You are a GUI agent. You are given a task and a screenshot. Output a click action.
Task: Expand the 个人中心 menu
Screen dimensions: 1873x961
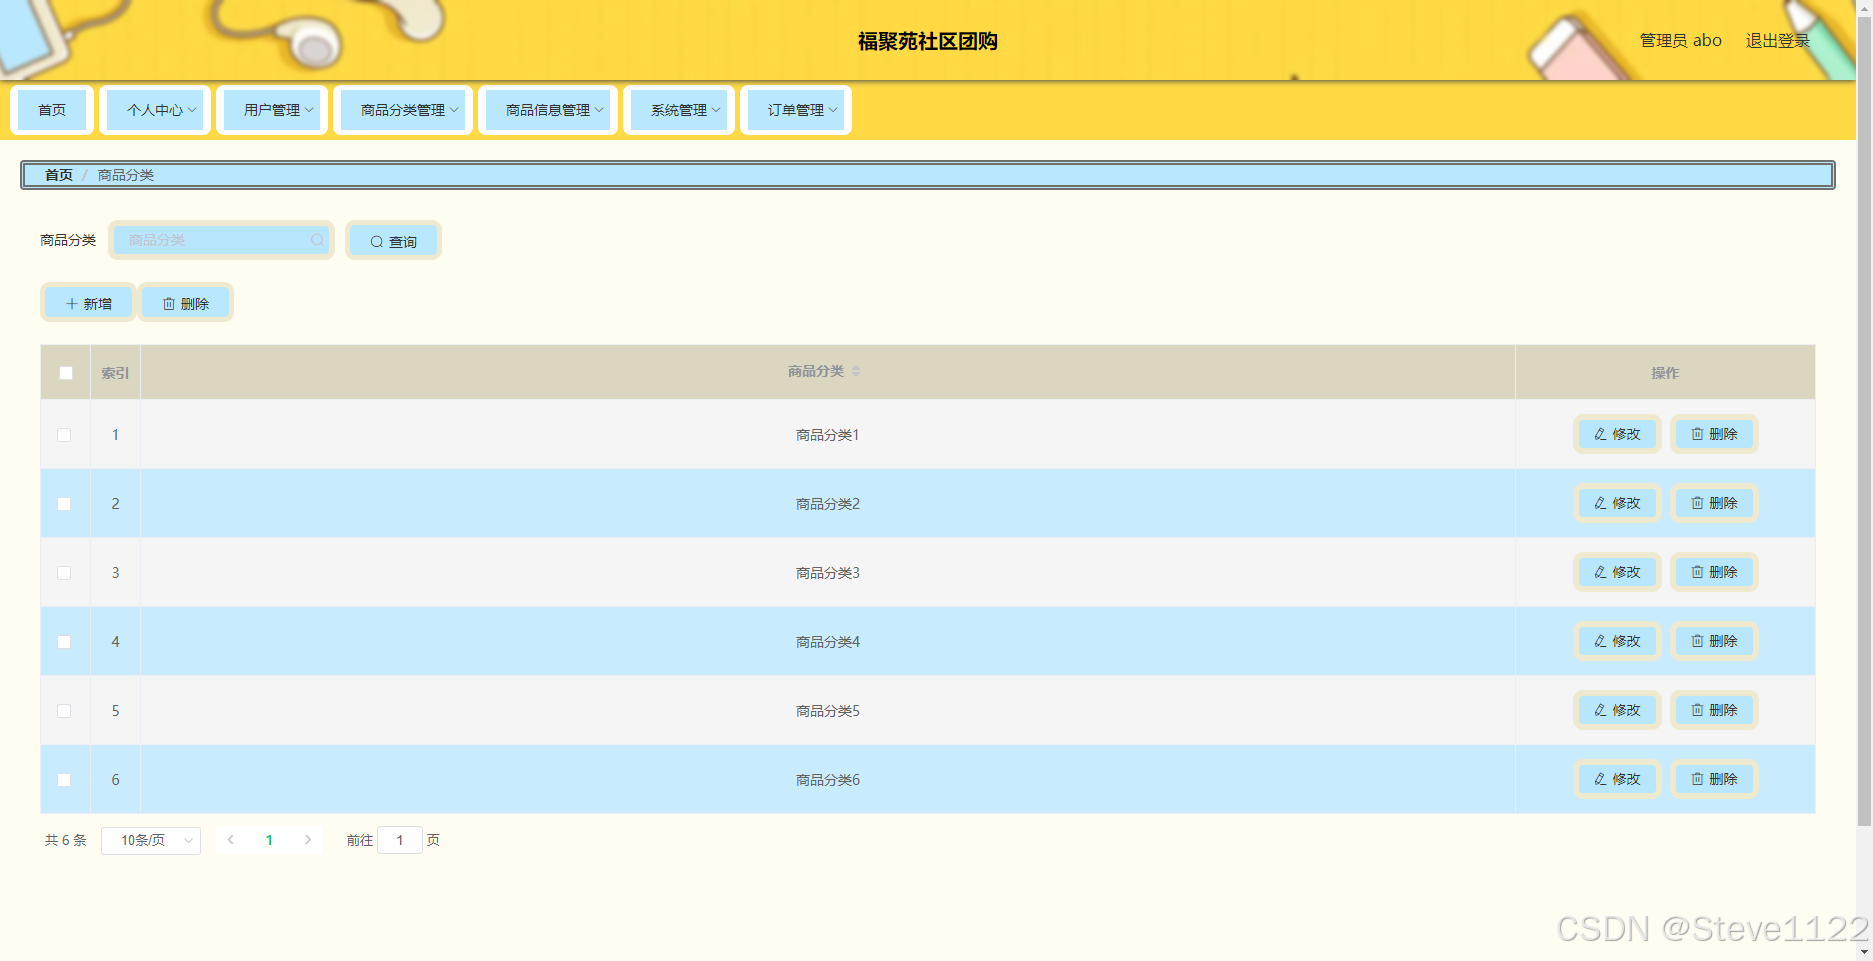pyautogui.click(x=156, y=110)
